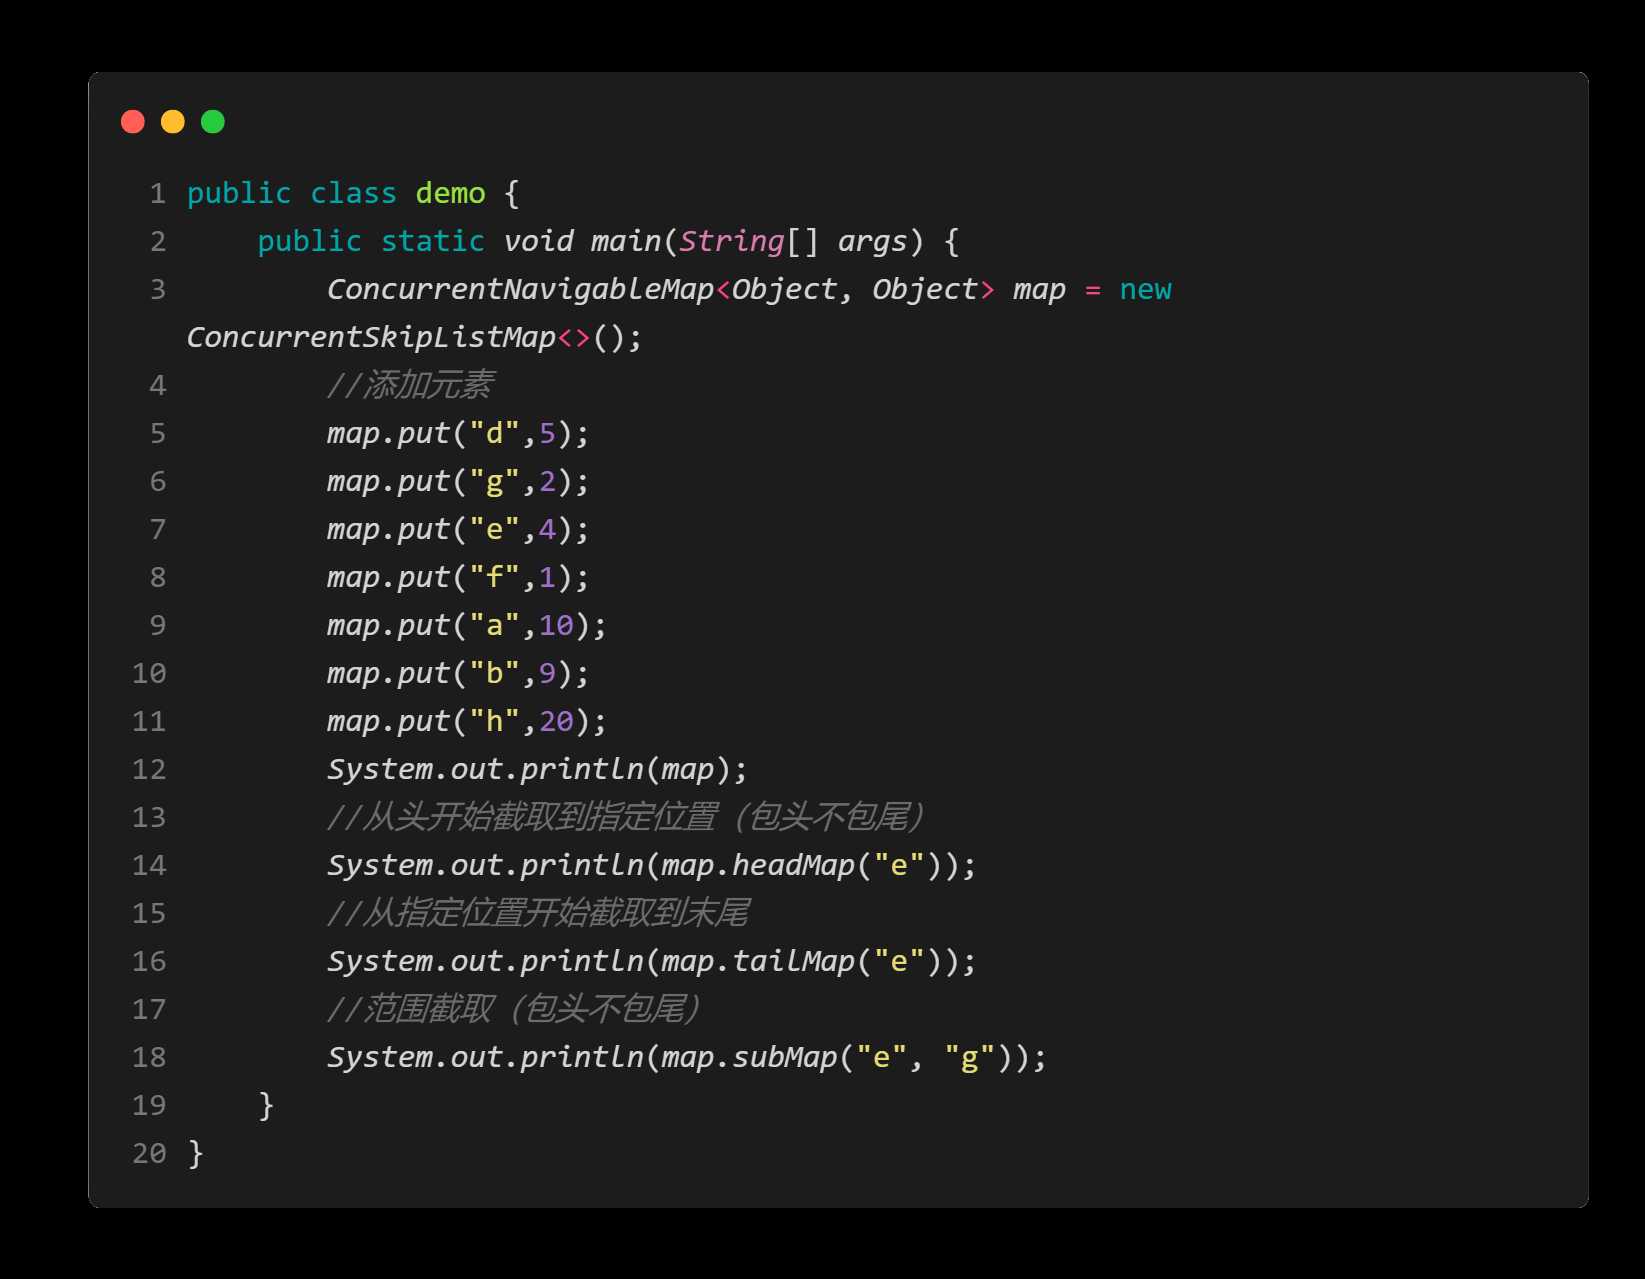
Task: Click the class name "demo"
Action: click(x=450, y=193)
